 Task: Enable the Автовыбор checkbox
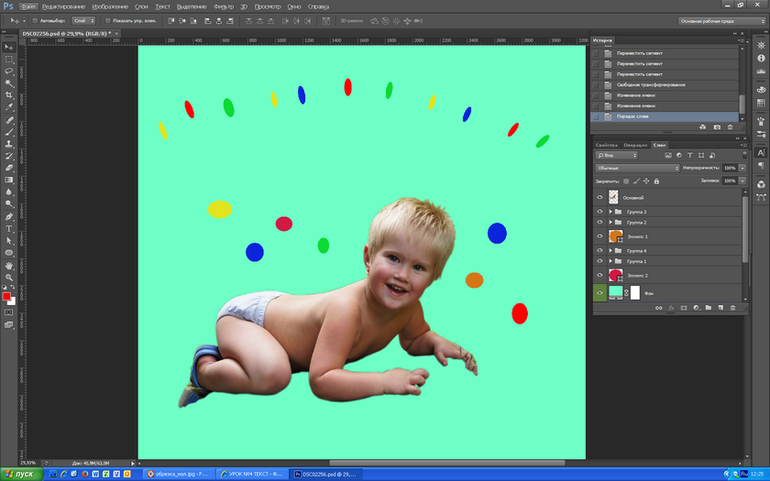(x=37, y=20)
